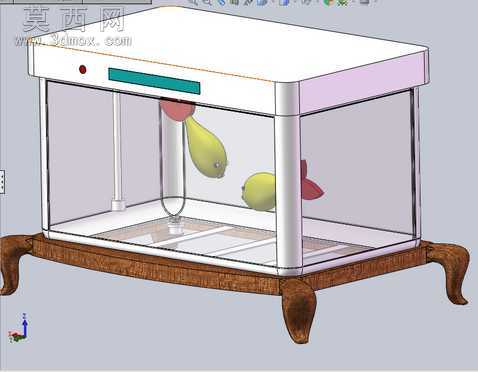Select the teal display strip on the hood
Image resolution: width=478 pixels, height=372 pixels.
(x=154, y=81)
